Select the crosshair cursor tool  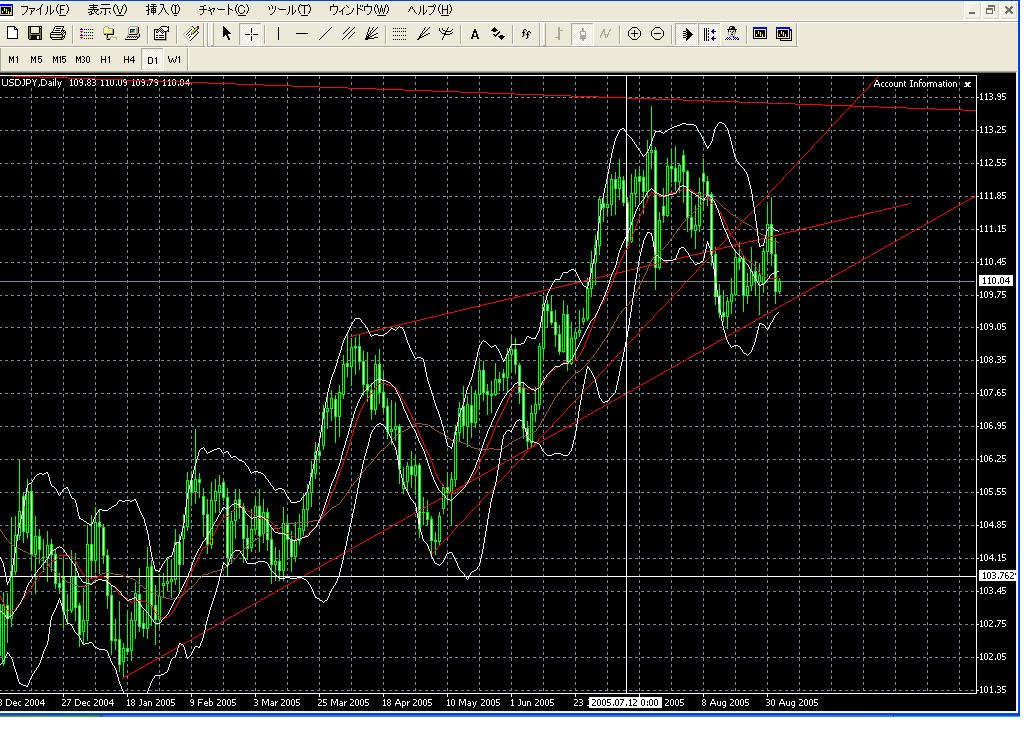click(x=251, y=34)
